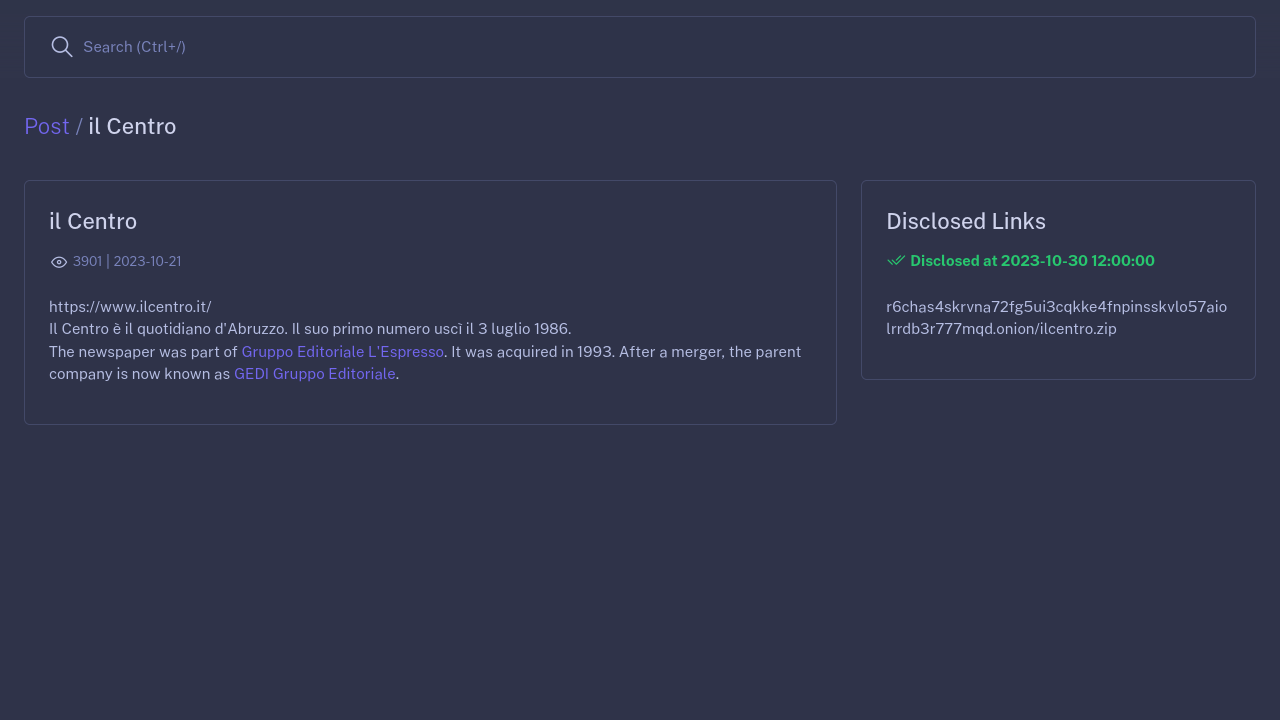Open the Post breadcrumb link
Image resolution: width=1280 pixels, height=720 pixels.
[47, 126]
